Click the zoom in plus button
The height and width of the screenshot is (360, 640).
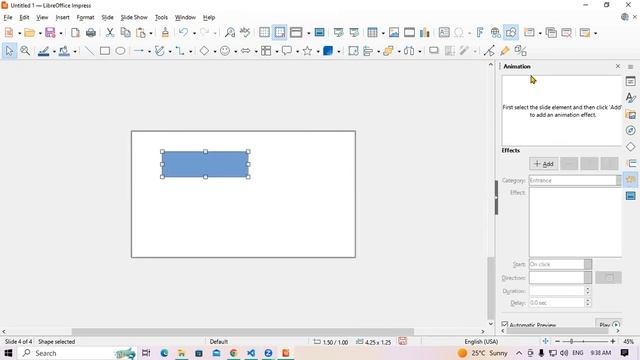pyautogui.click(x=613, y=341)
